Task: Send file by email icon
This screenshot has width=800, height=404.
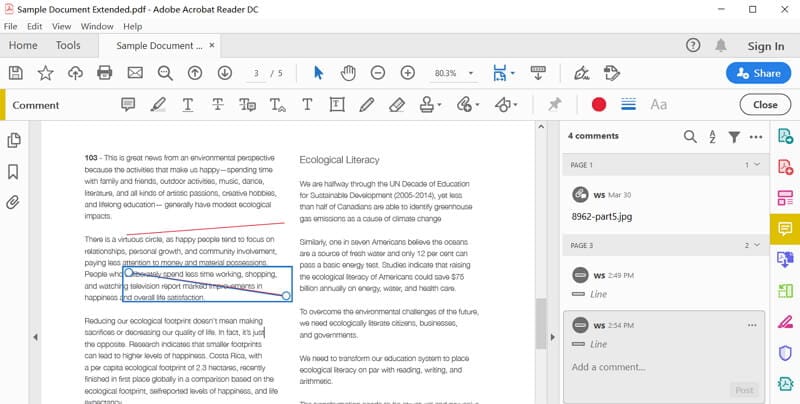Action: (135, 73)
